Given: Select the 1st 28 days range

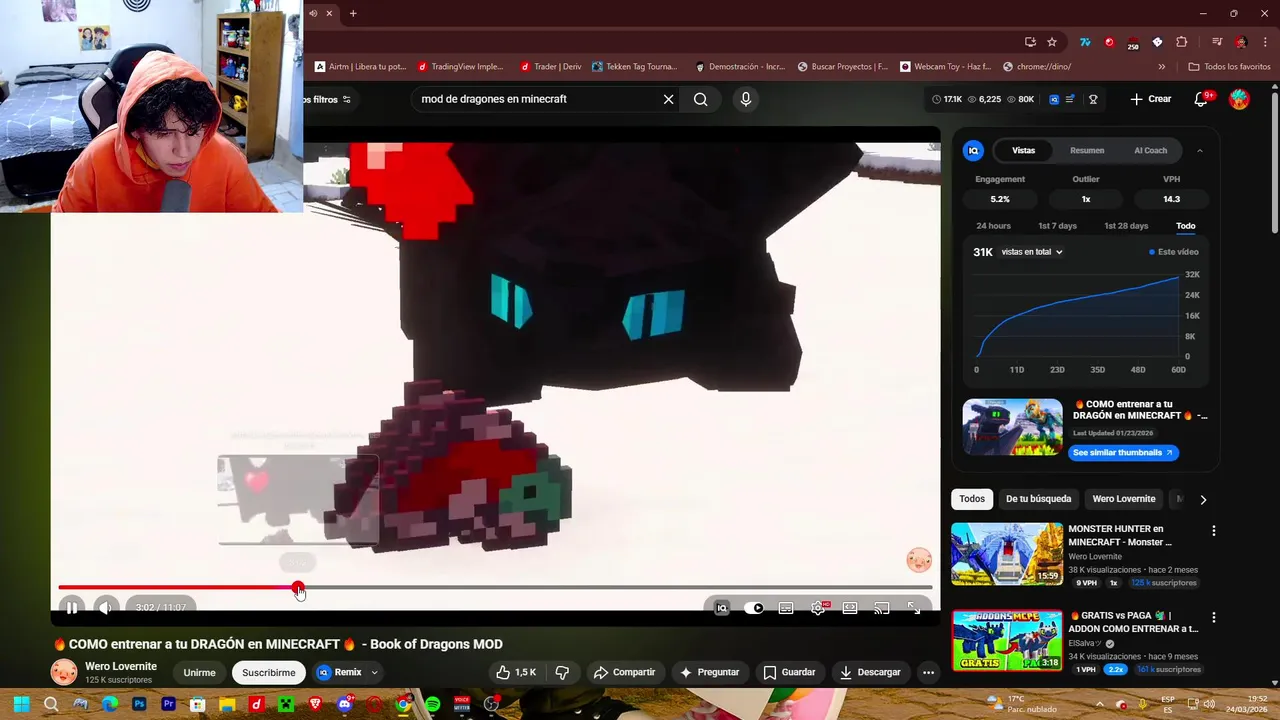Looking at the screenshot, I should pos(1126,226).
